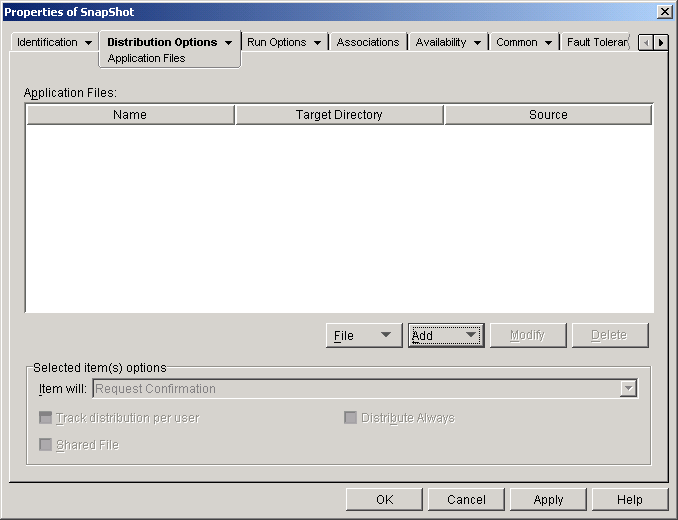Open the Item will combo box

[365, 389]
